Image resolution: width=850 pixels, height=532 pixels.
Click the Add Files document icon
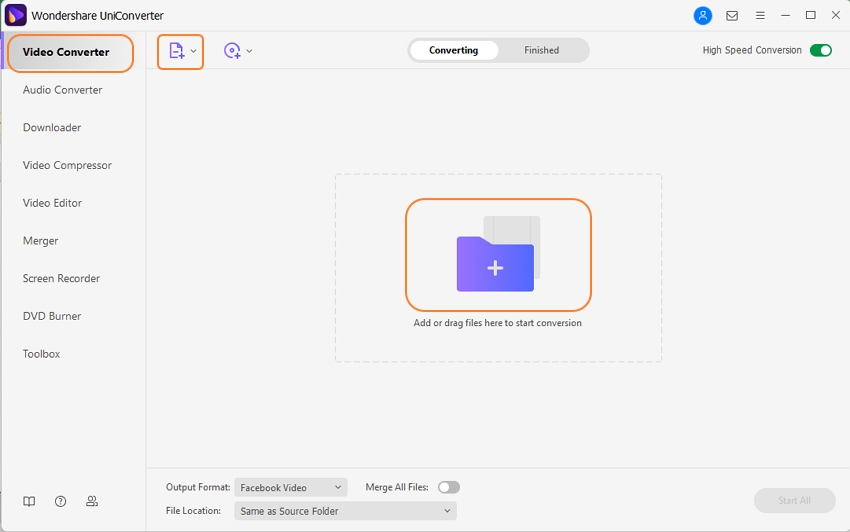coord(176,51)
